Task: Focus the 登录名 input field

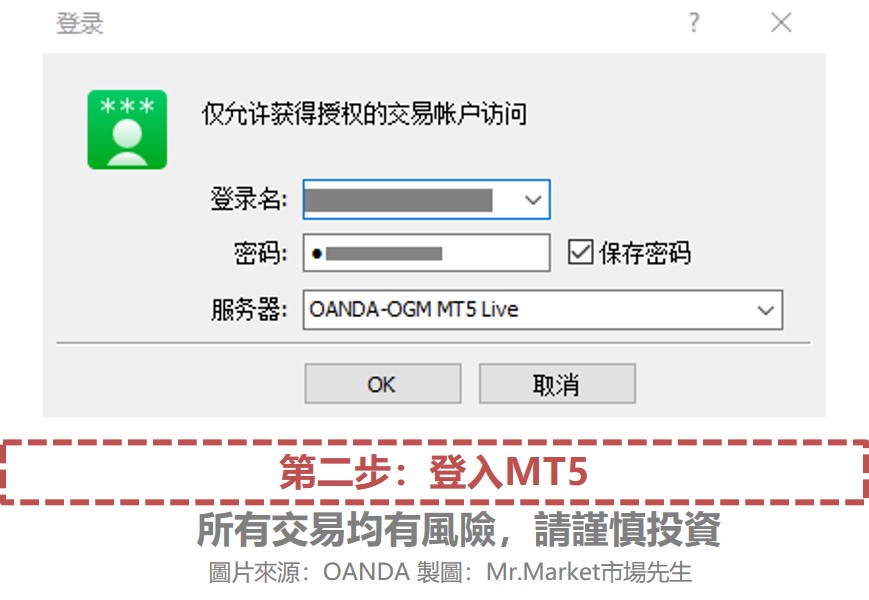Action: [426, 199]
